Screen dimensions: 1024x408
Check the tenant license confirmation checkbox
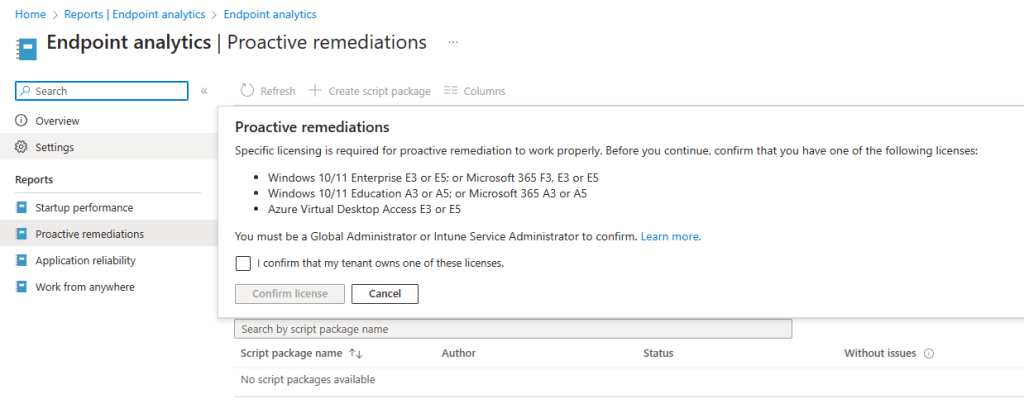[x=243, y=264]
